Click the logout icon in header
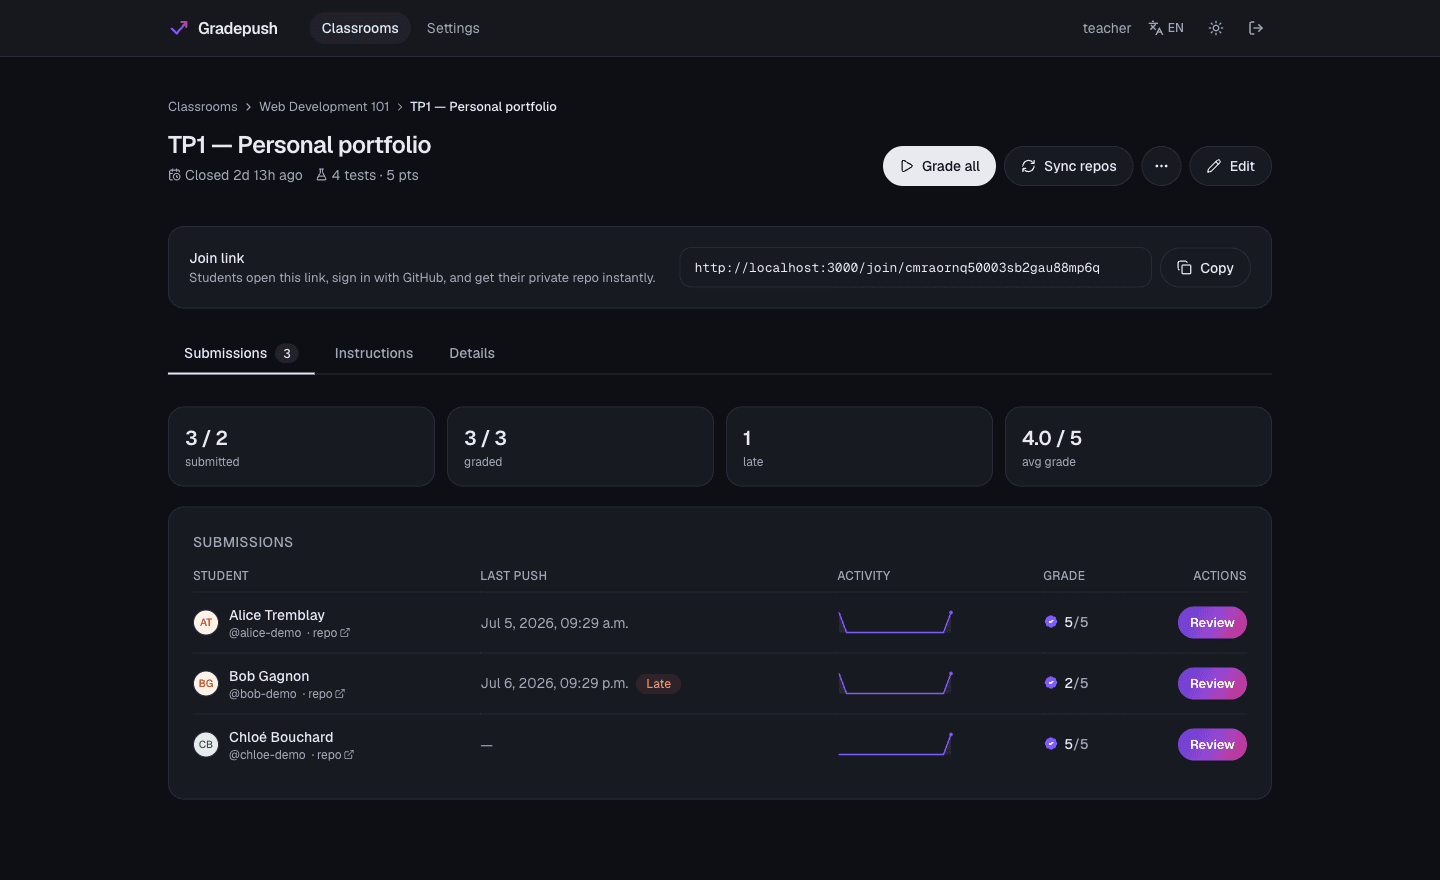Viewport: 1440px width, 880px height. coord(1256,28)
